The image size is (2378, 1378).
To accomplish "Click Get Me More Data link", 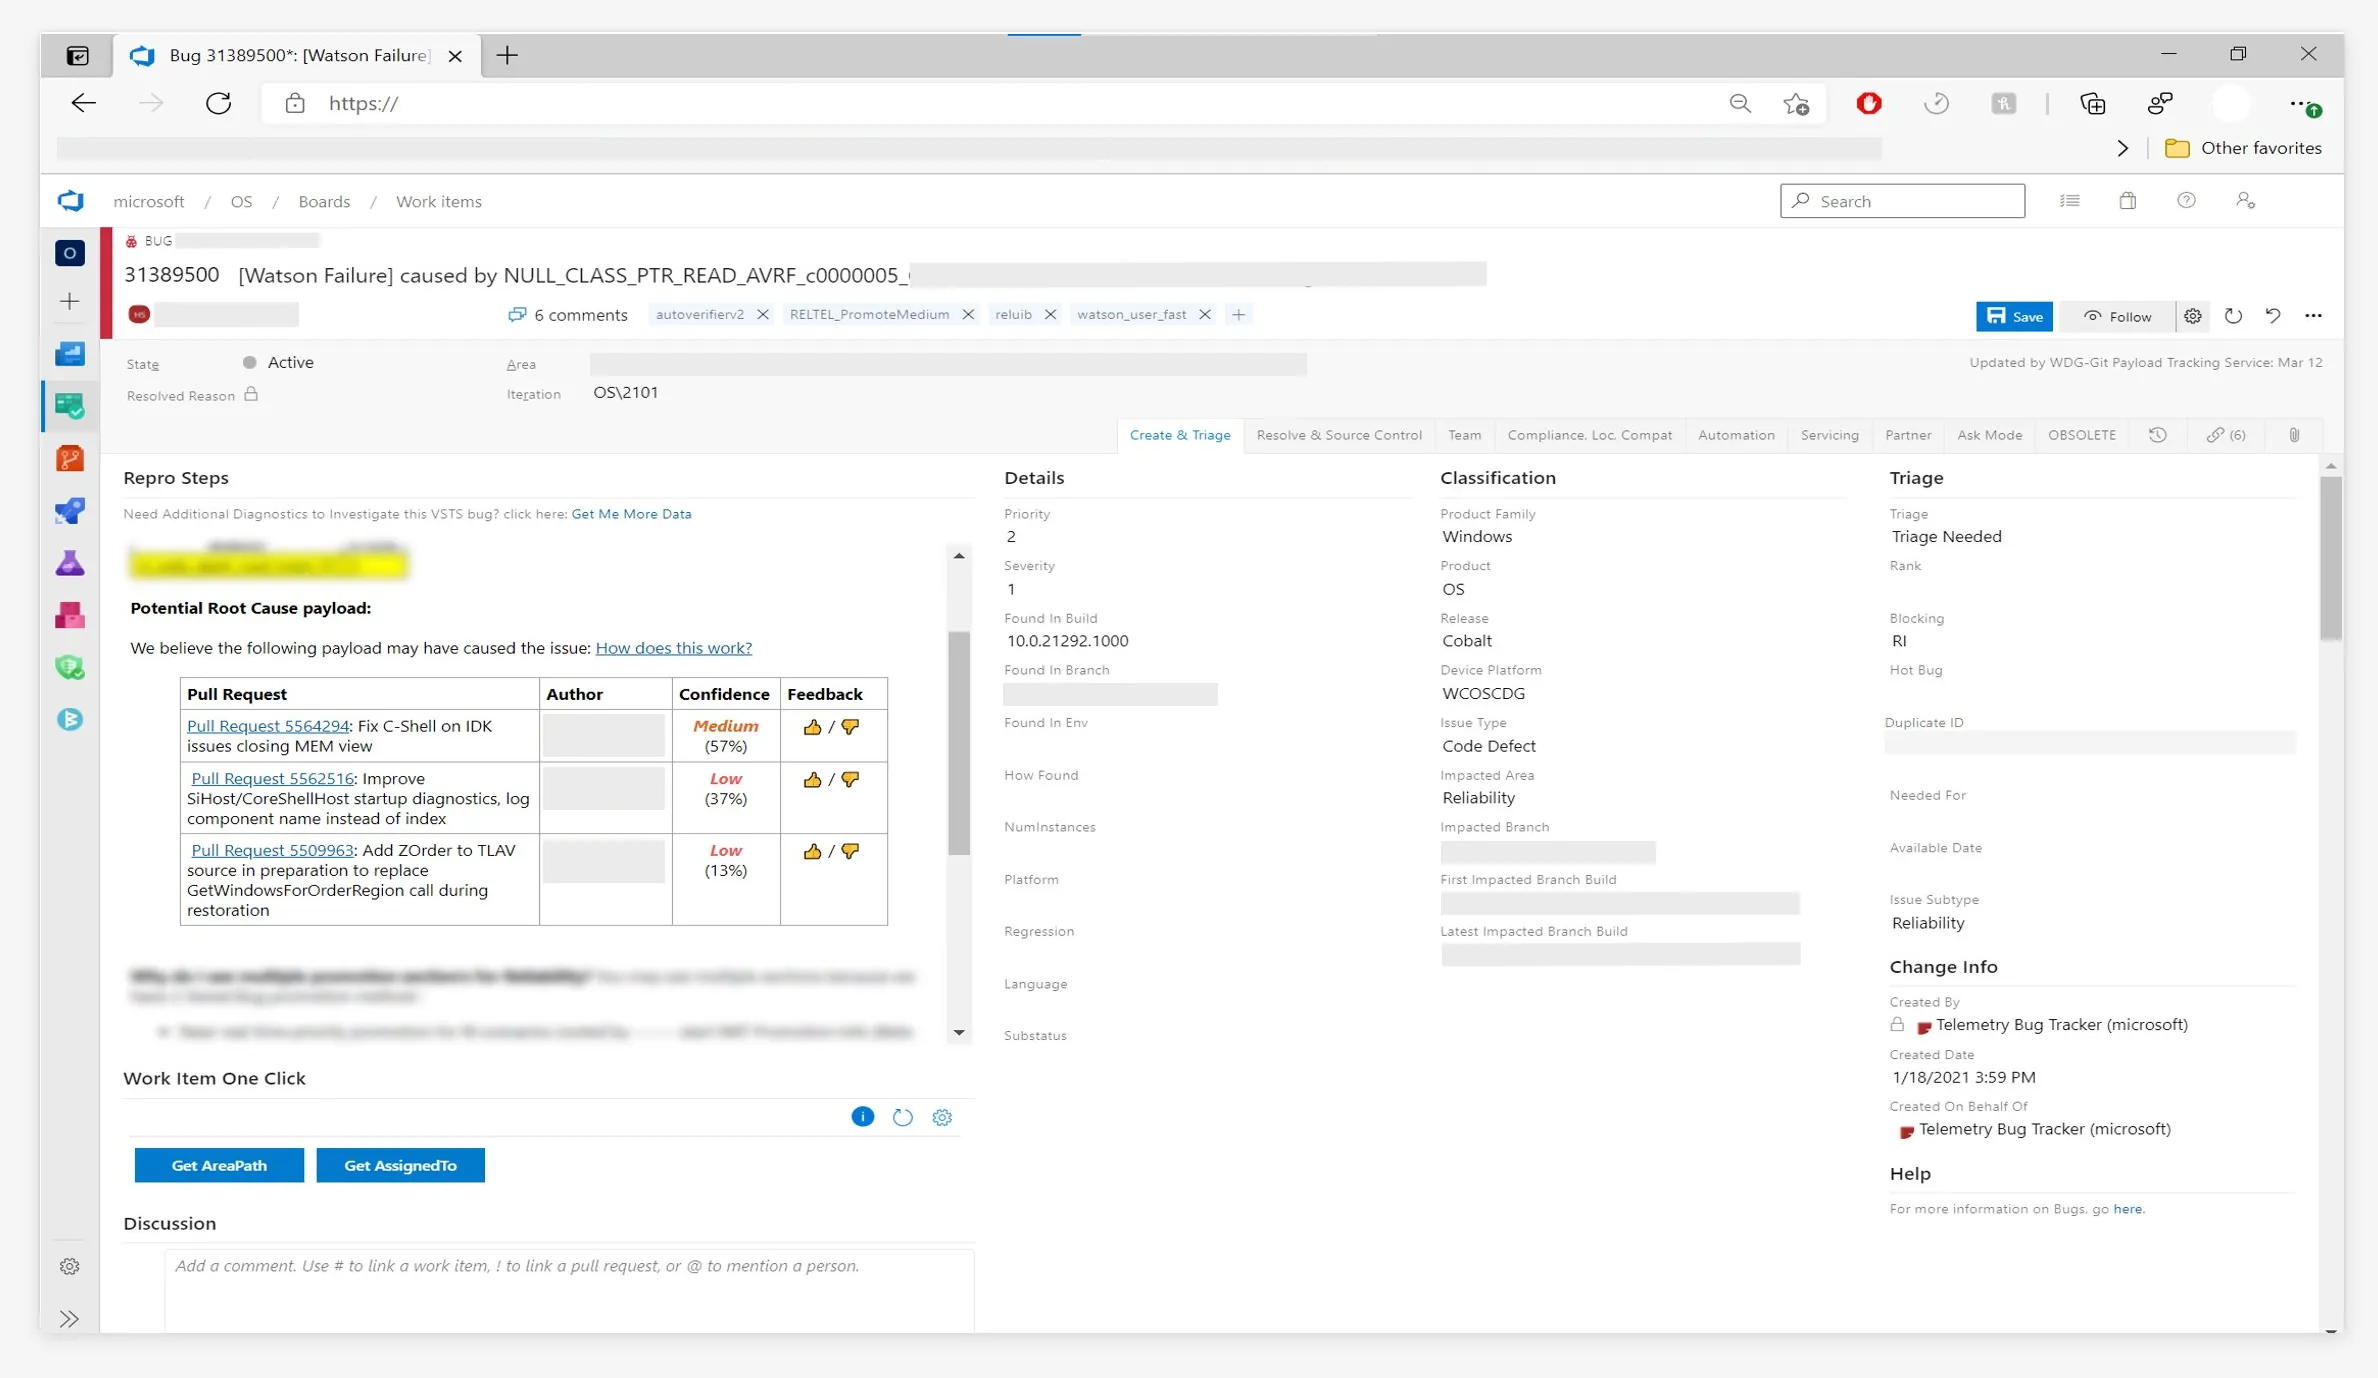I will click(631, 514).
